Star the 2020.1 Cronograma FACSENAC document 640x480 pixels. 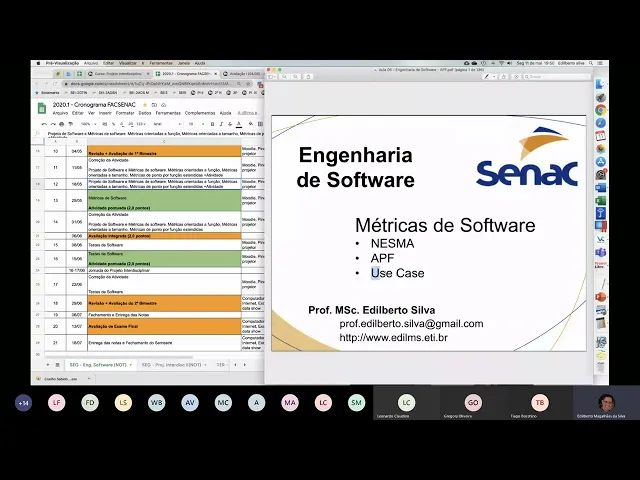pyautogui.click(x=145, y=105)
